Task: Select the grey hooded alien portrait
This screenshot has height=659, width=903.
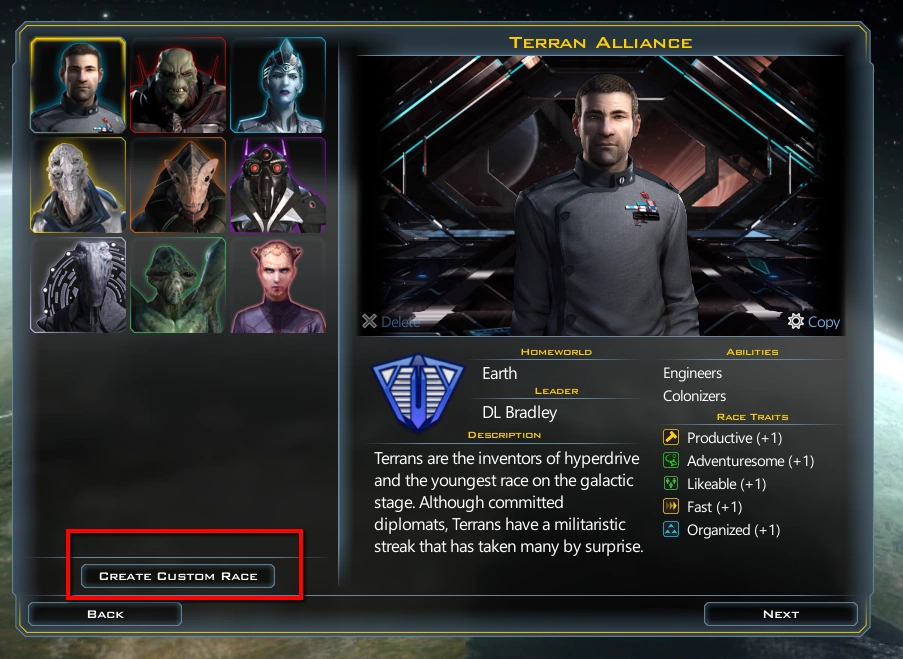Action: (78, 285)
